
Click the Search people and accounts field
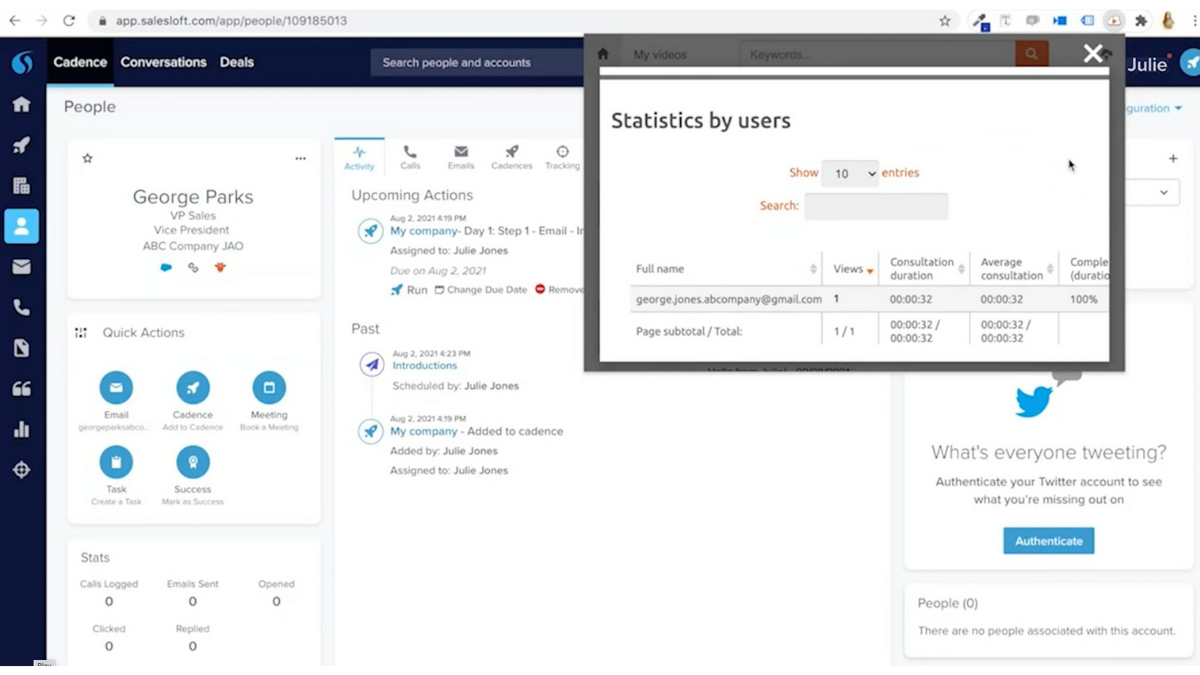coord(476,62)
